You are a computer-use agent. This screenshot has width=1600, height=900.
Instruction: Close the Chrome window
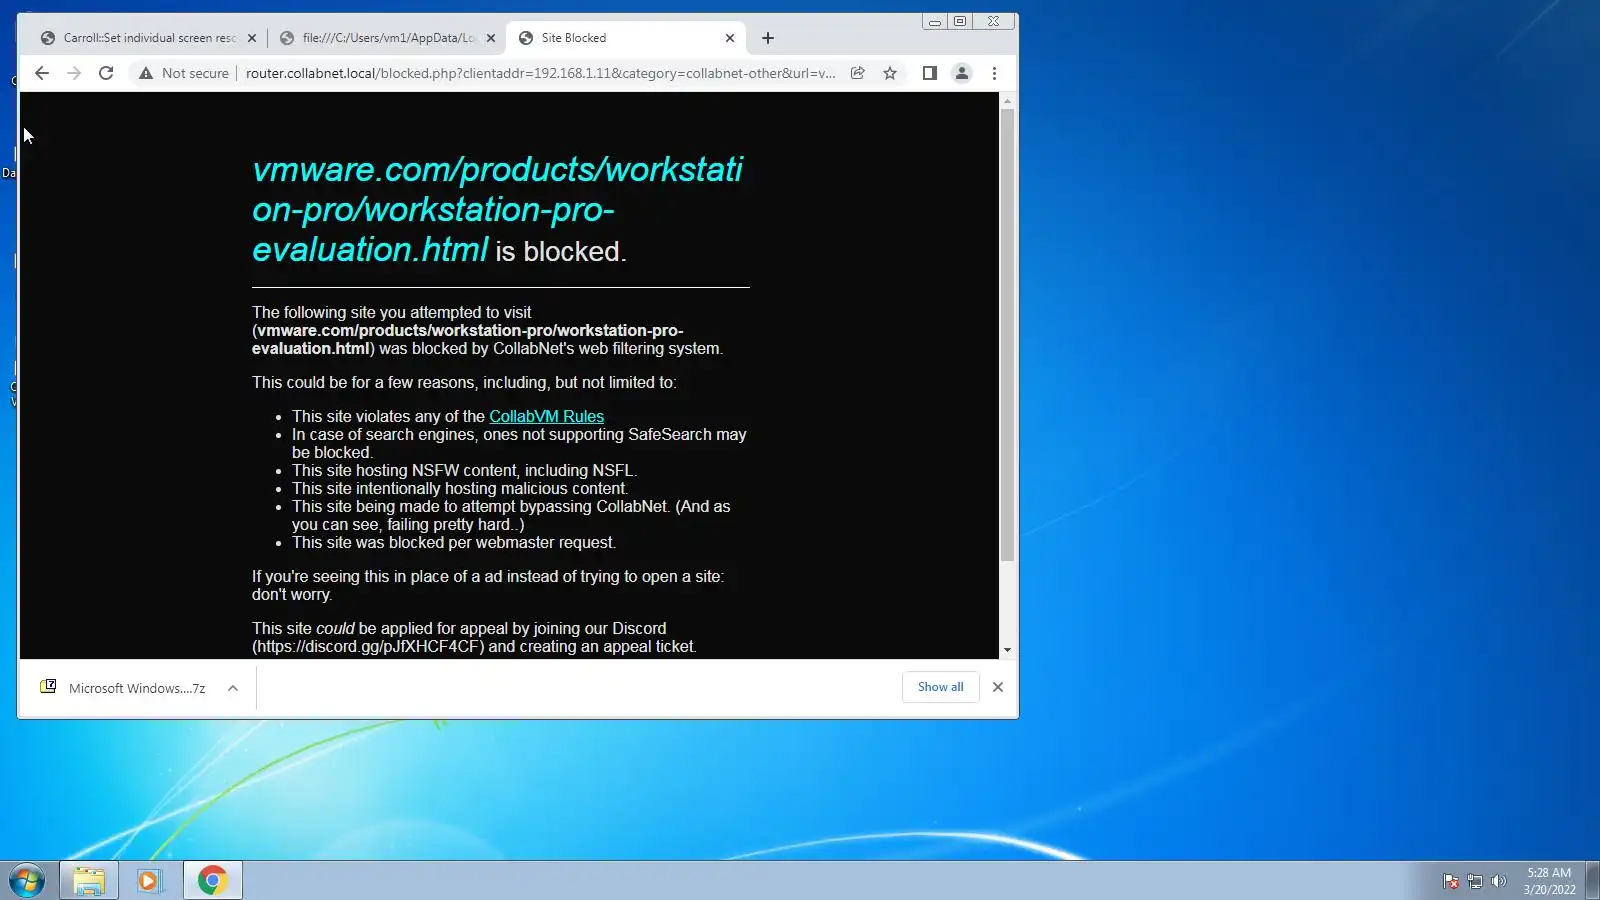point(994,21)
